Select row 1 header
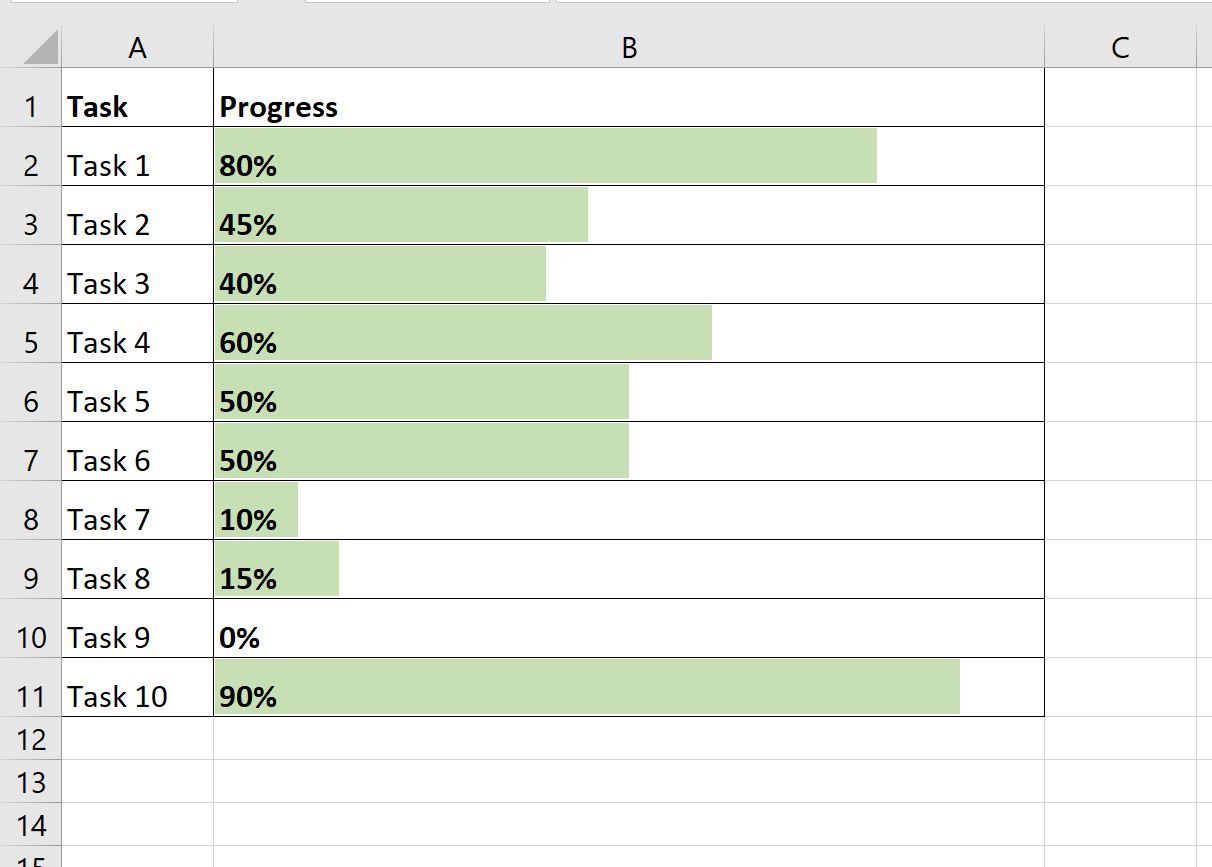This screenshot has width=1212, height=867. (31, 106)
